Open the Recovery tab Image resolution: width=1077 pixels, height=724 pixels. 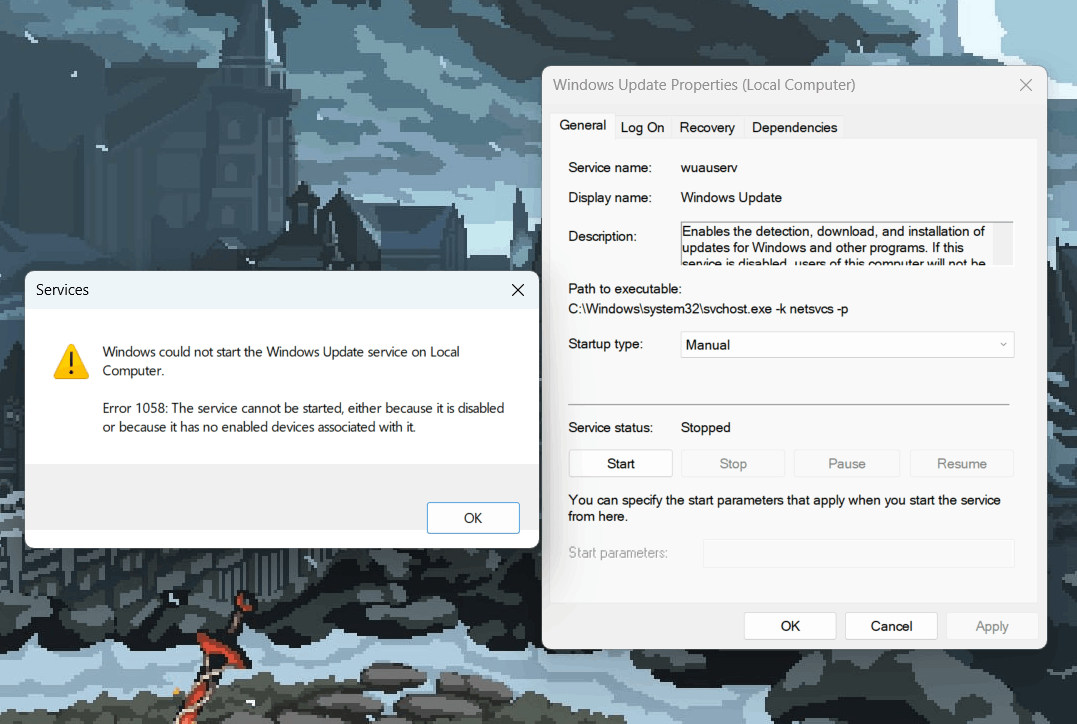pos(707,128)
